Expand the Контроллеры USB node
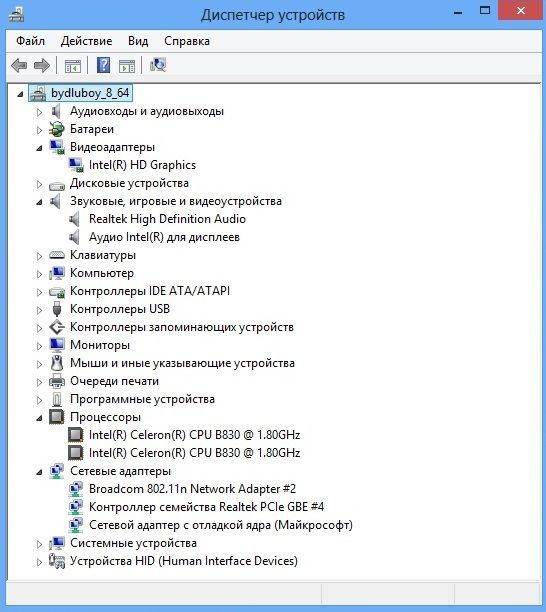The height and width of the screenshot is (612, 546). point(39,310)
